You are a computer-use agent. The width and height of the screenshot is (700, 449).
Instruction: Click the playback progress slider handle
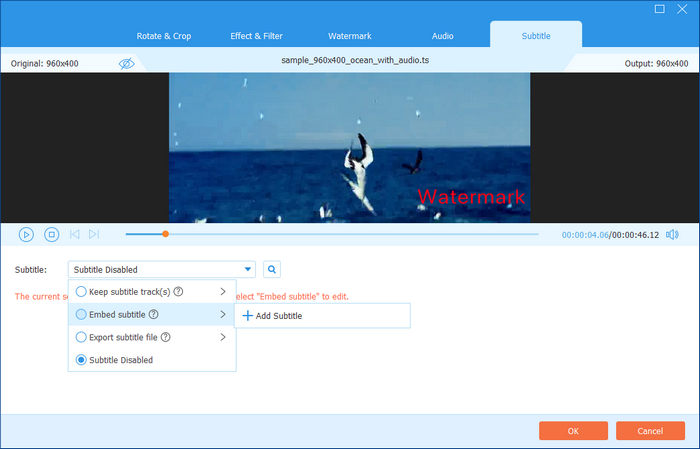point(165,234)
